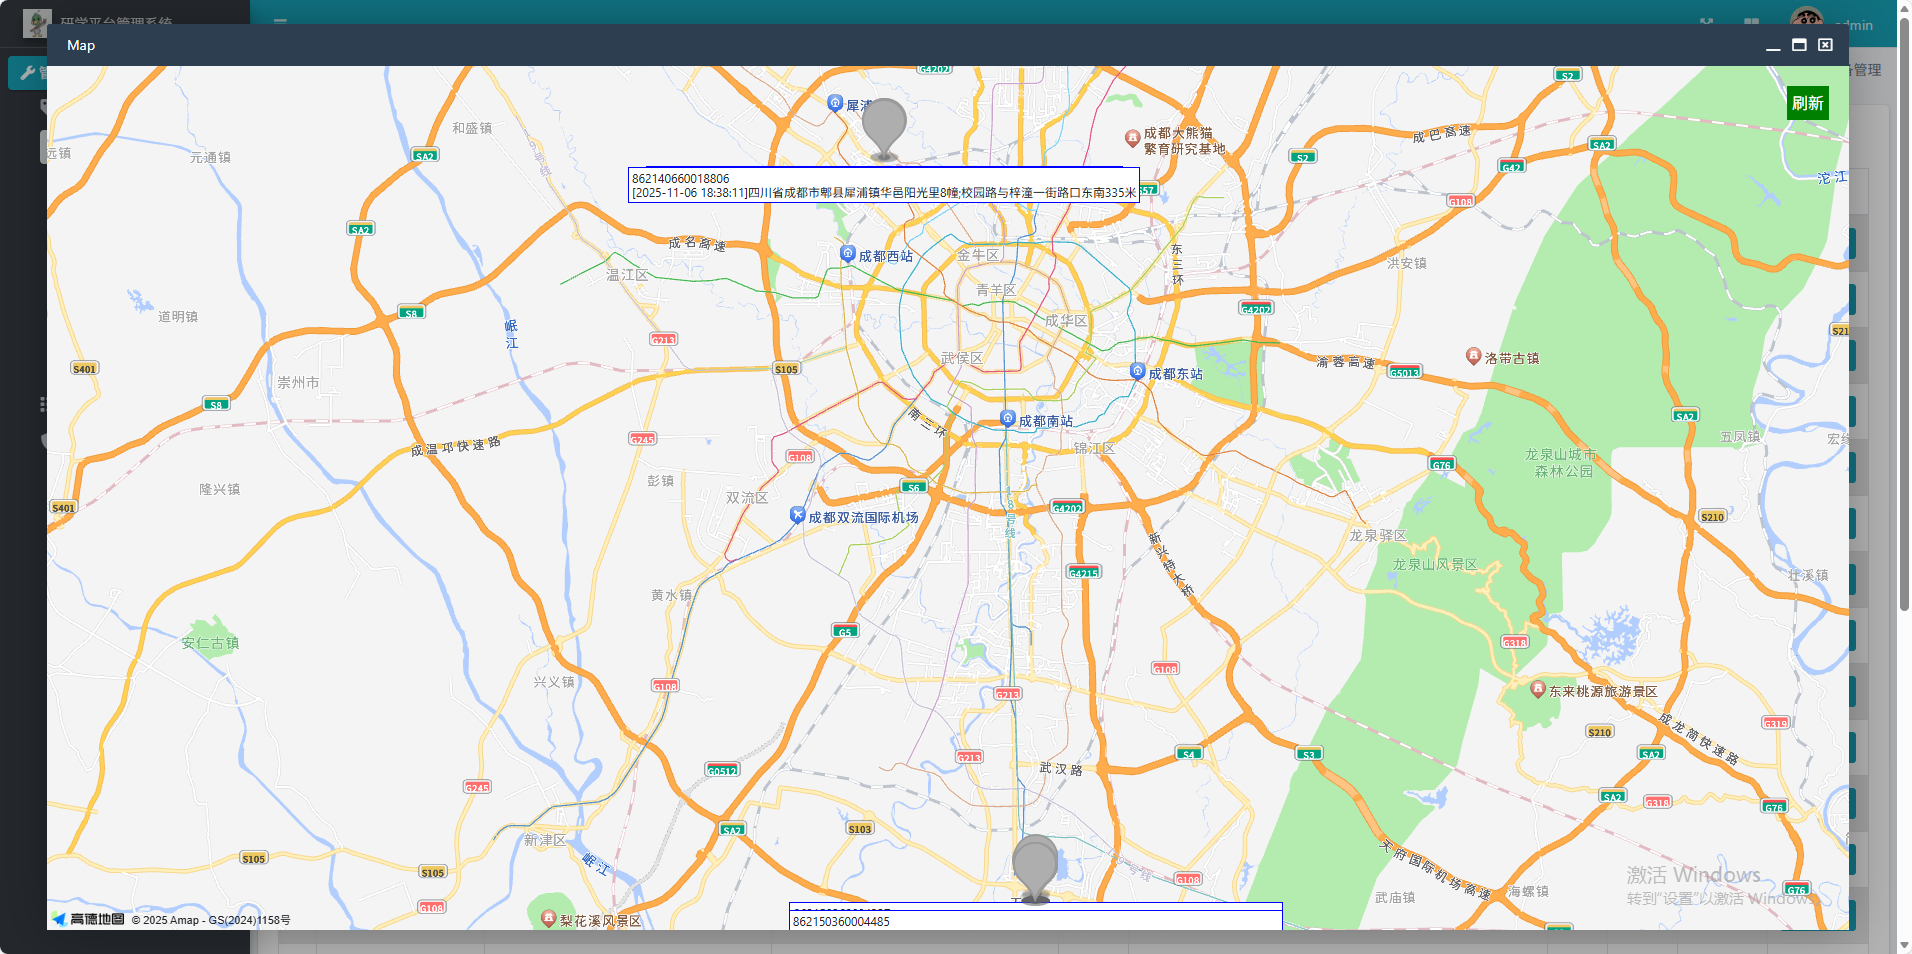Click the 成都大熊猫繁育研究基地 attraction icon
1912x954 pixels.
(x=1132, y=138)
